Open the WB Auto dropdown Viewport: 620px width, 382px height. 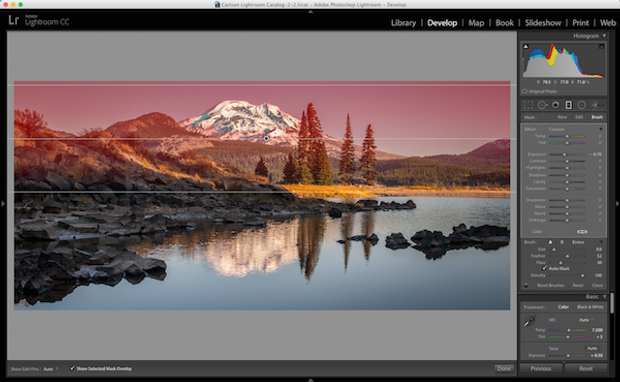click(x=585, y=320)
